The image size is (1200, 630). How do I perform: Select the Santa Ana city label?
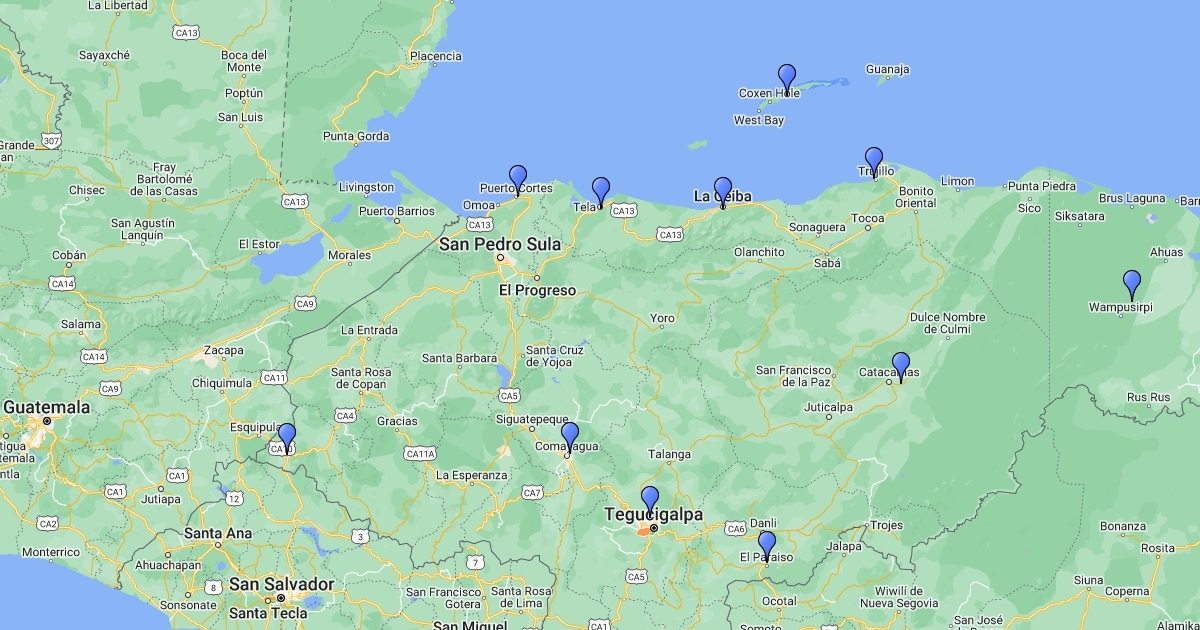(x=218, y=533)
